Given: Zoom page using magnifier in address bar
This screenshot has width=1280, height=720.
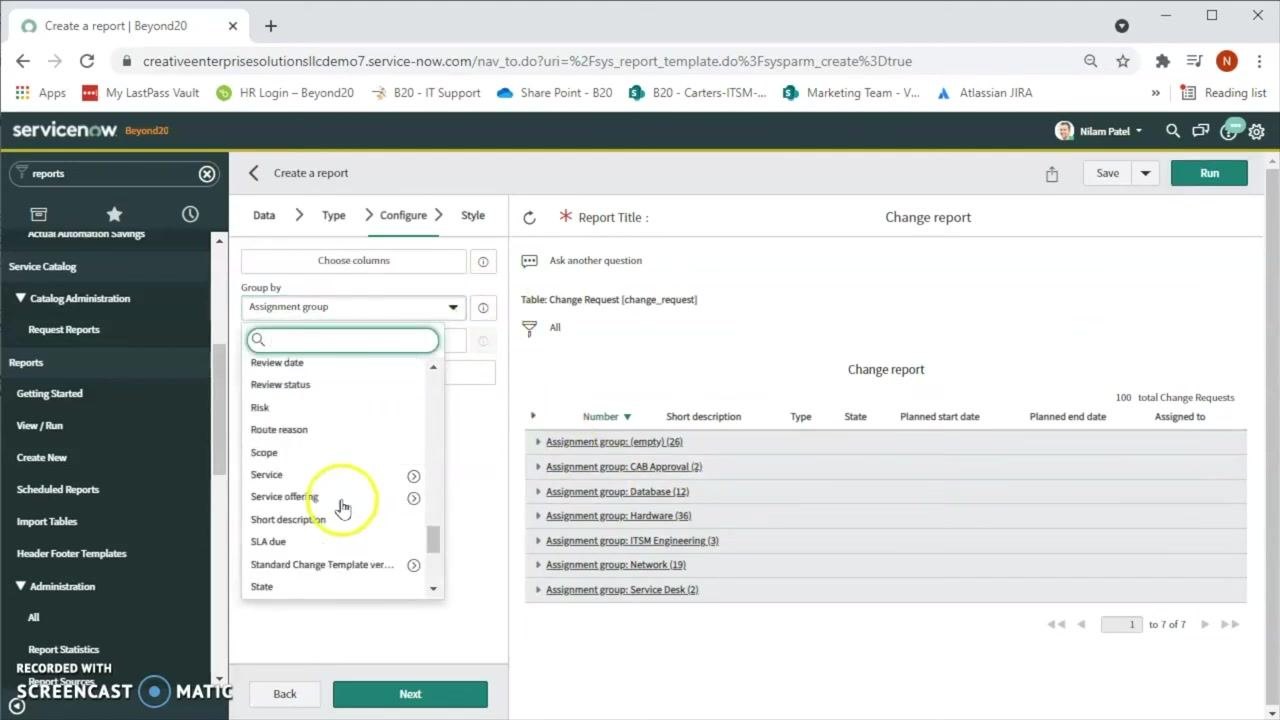Looking at the screenshot, I should [1091, 61].
